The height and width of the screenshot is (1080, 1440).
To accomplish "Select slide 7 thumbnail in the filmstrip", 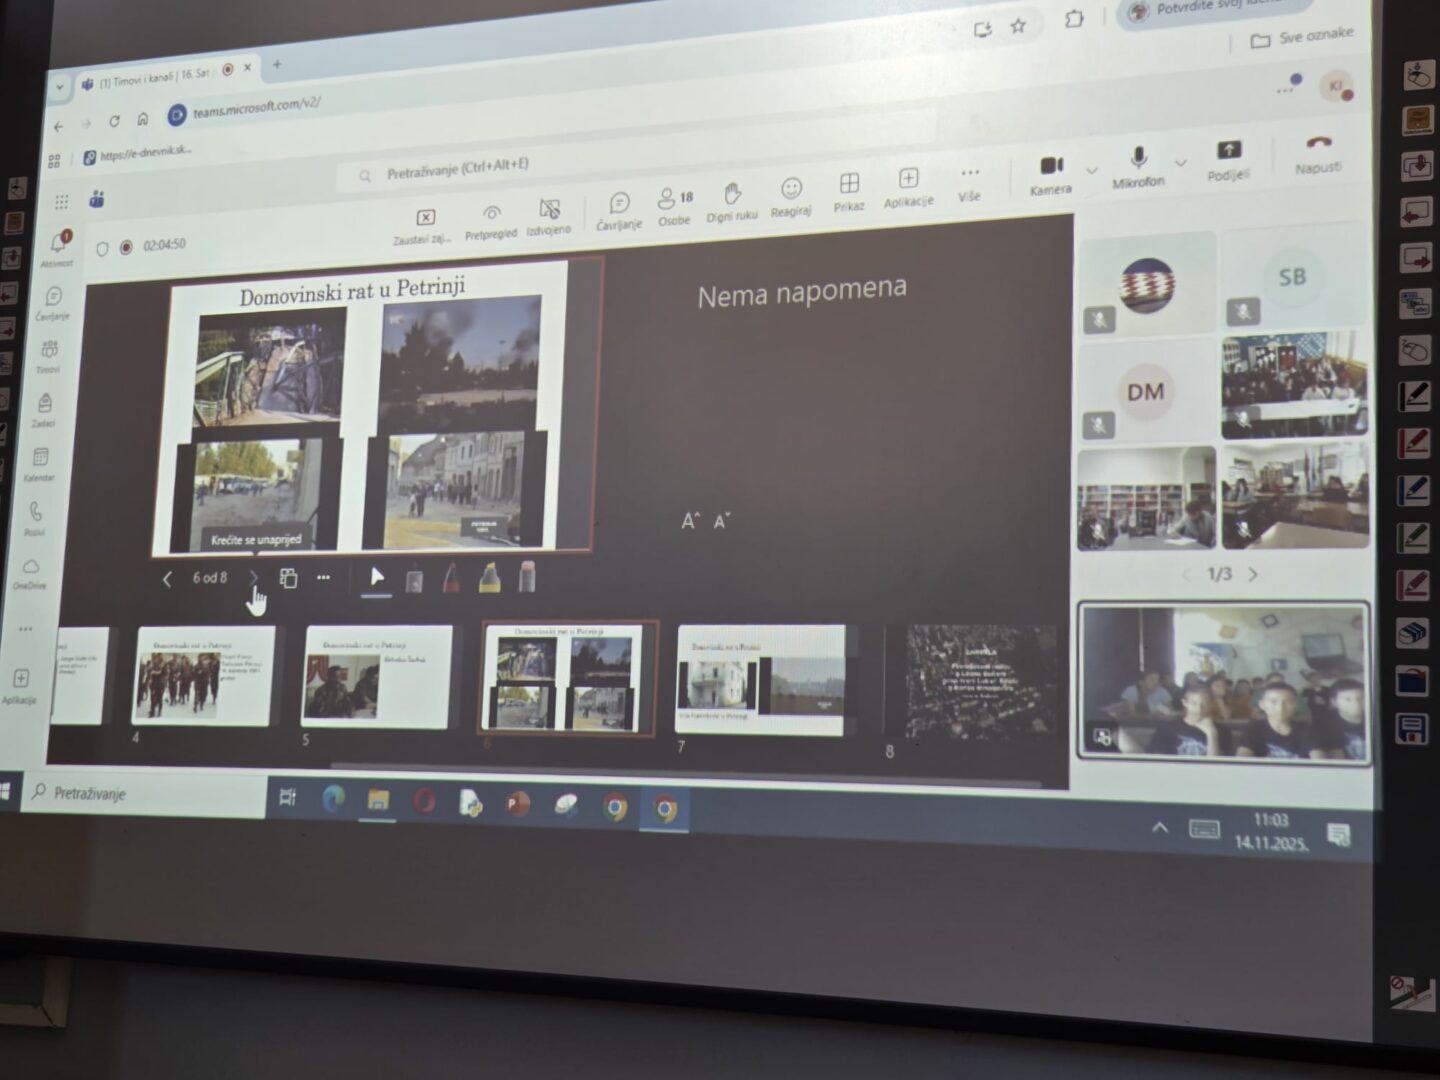I will (x=761, y=680).
